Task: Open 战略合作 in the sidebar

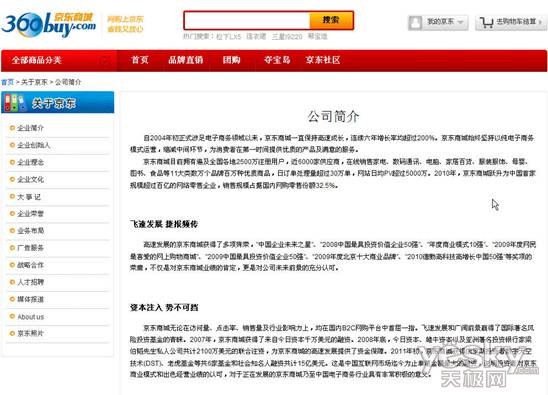Action: pos(31,265)
